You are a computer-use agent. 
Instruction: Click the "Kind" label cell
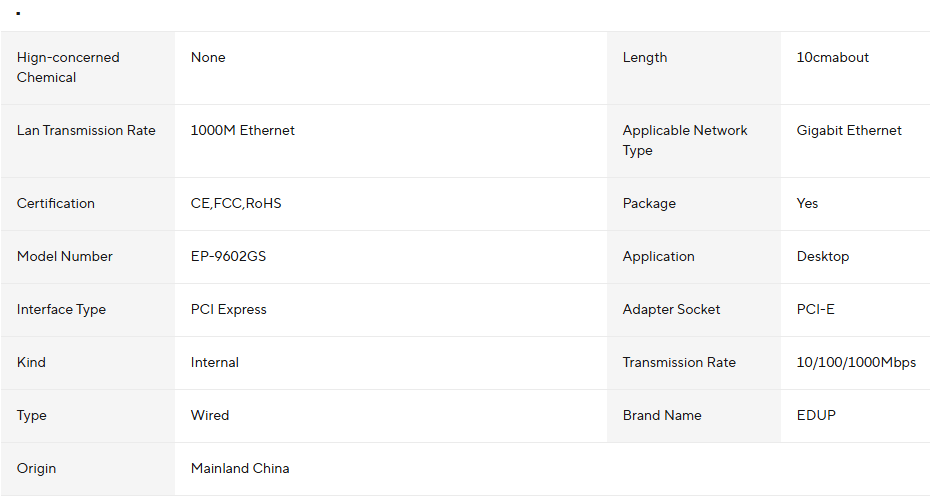pyautogui.click(x=32, y=362)
